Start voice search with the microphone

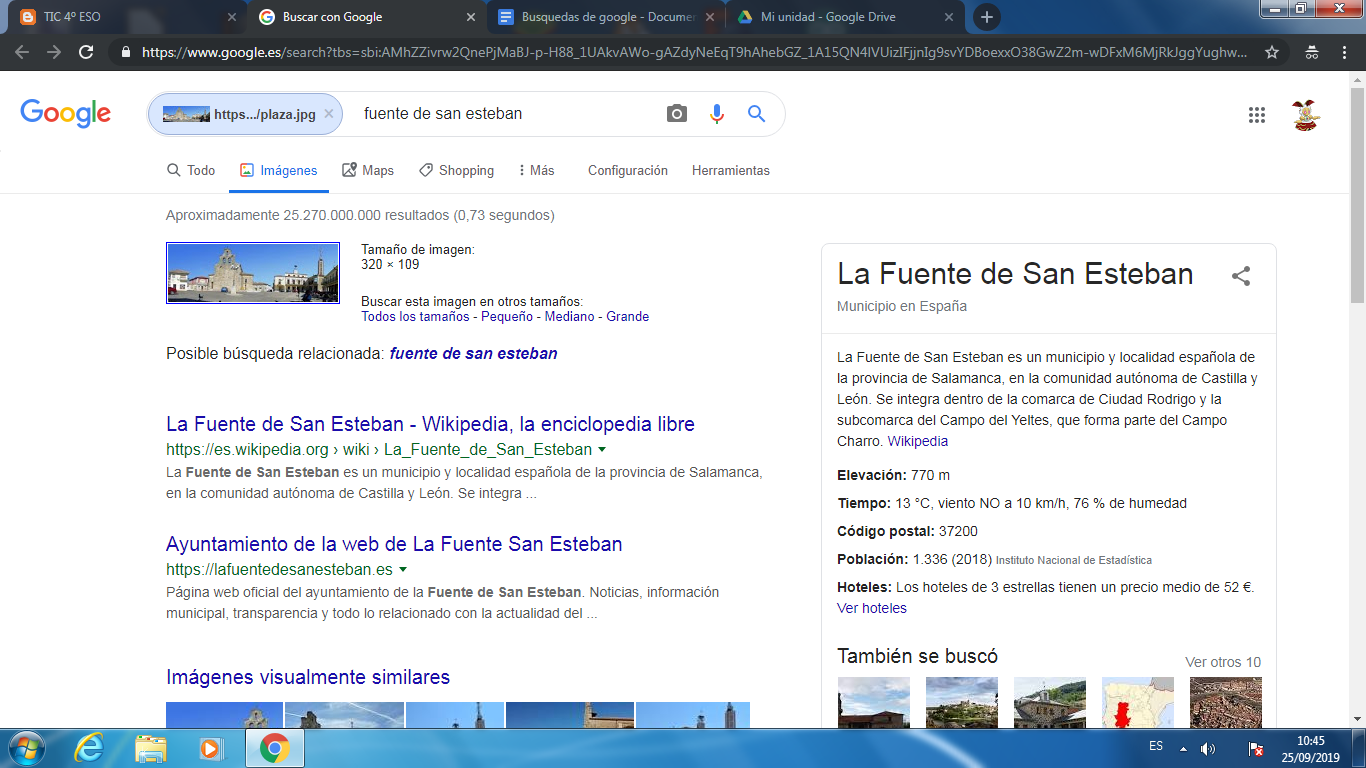pyautogui.click(x=716, y=114)
